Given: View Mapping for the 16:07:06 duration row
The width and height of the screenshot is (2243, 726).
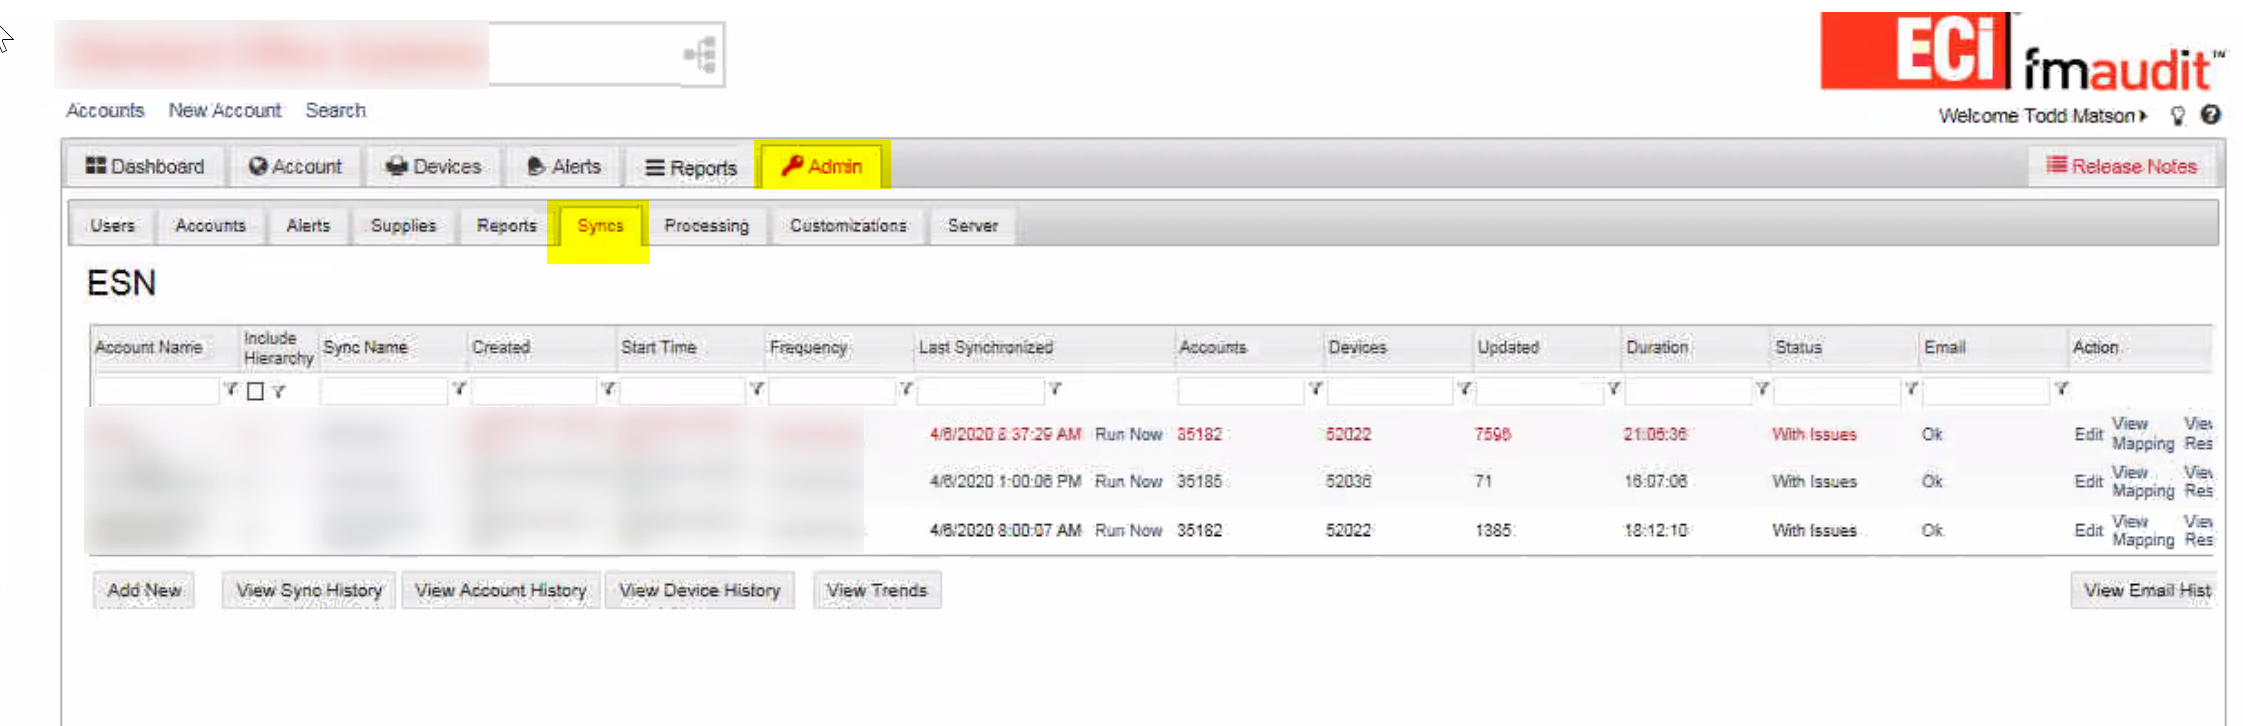Looking at the screenshot, I should (2142, 481).
